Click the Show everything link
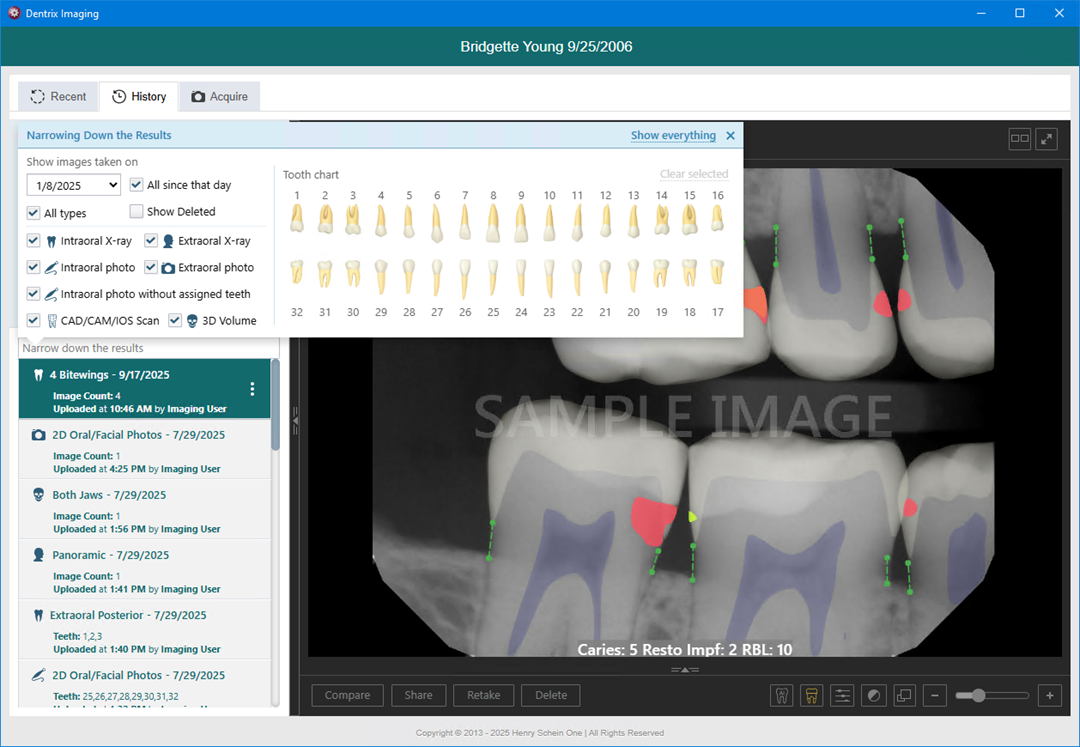The image size is (1080, 747). [673, 136]
